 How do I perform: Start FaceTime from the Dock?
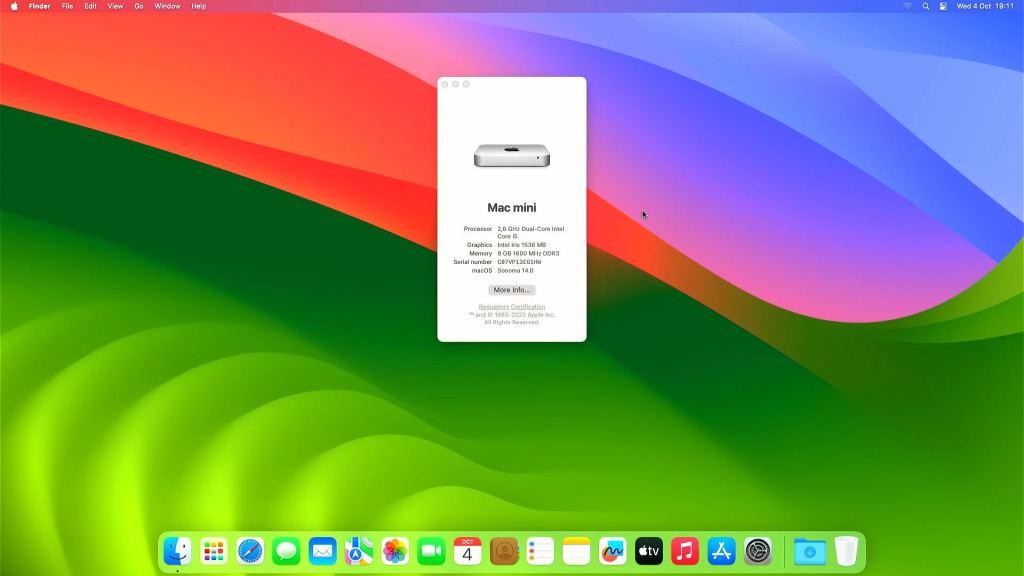coord(431,551)
